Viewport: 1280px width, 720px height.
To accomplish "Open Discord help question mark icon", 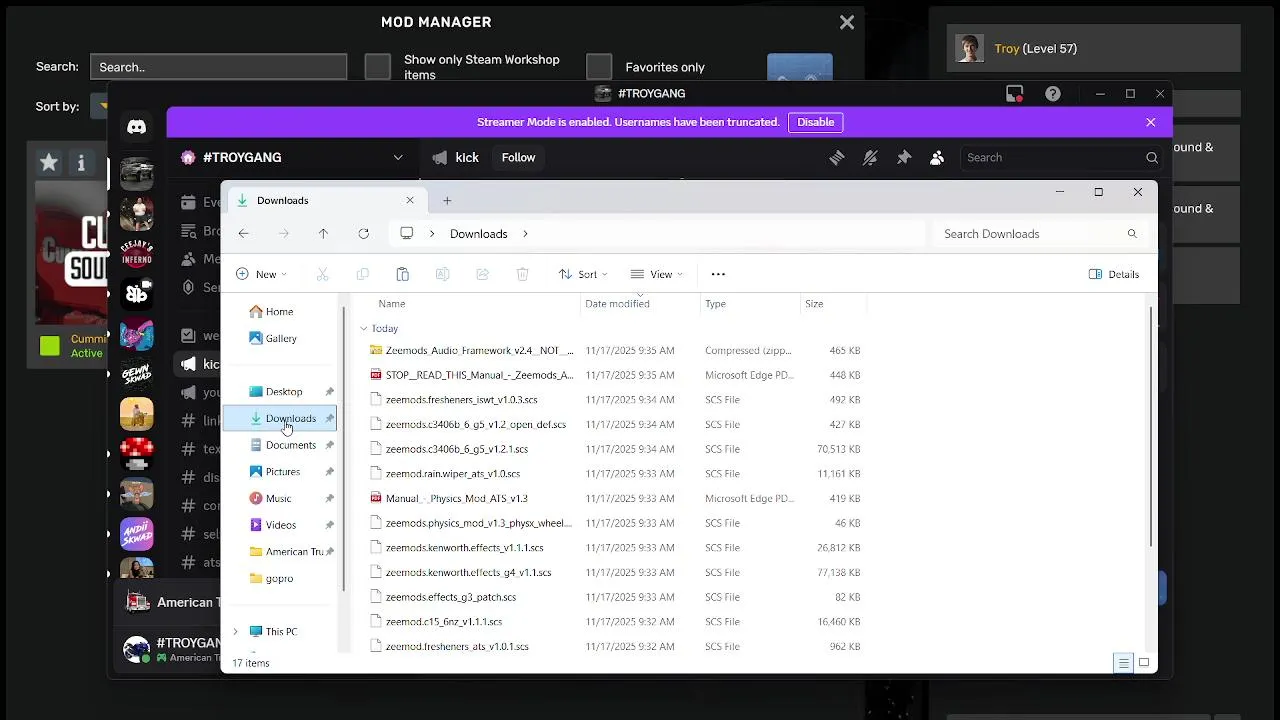I will 1053,94.
